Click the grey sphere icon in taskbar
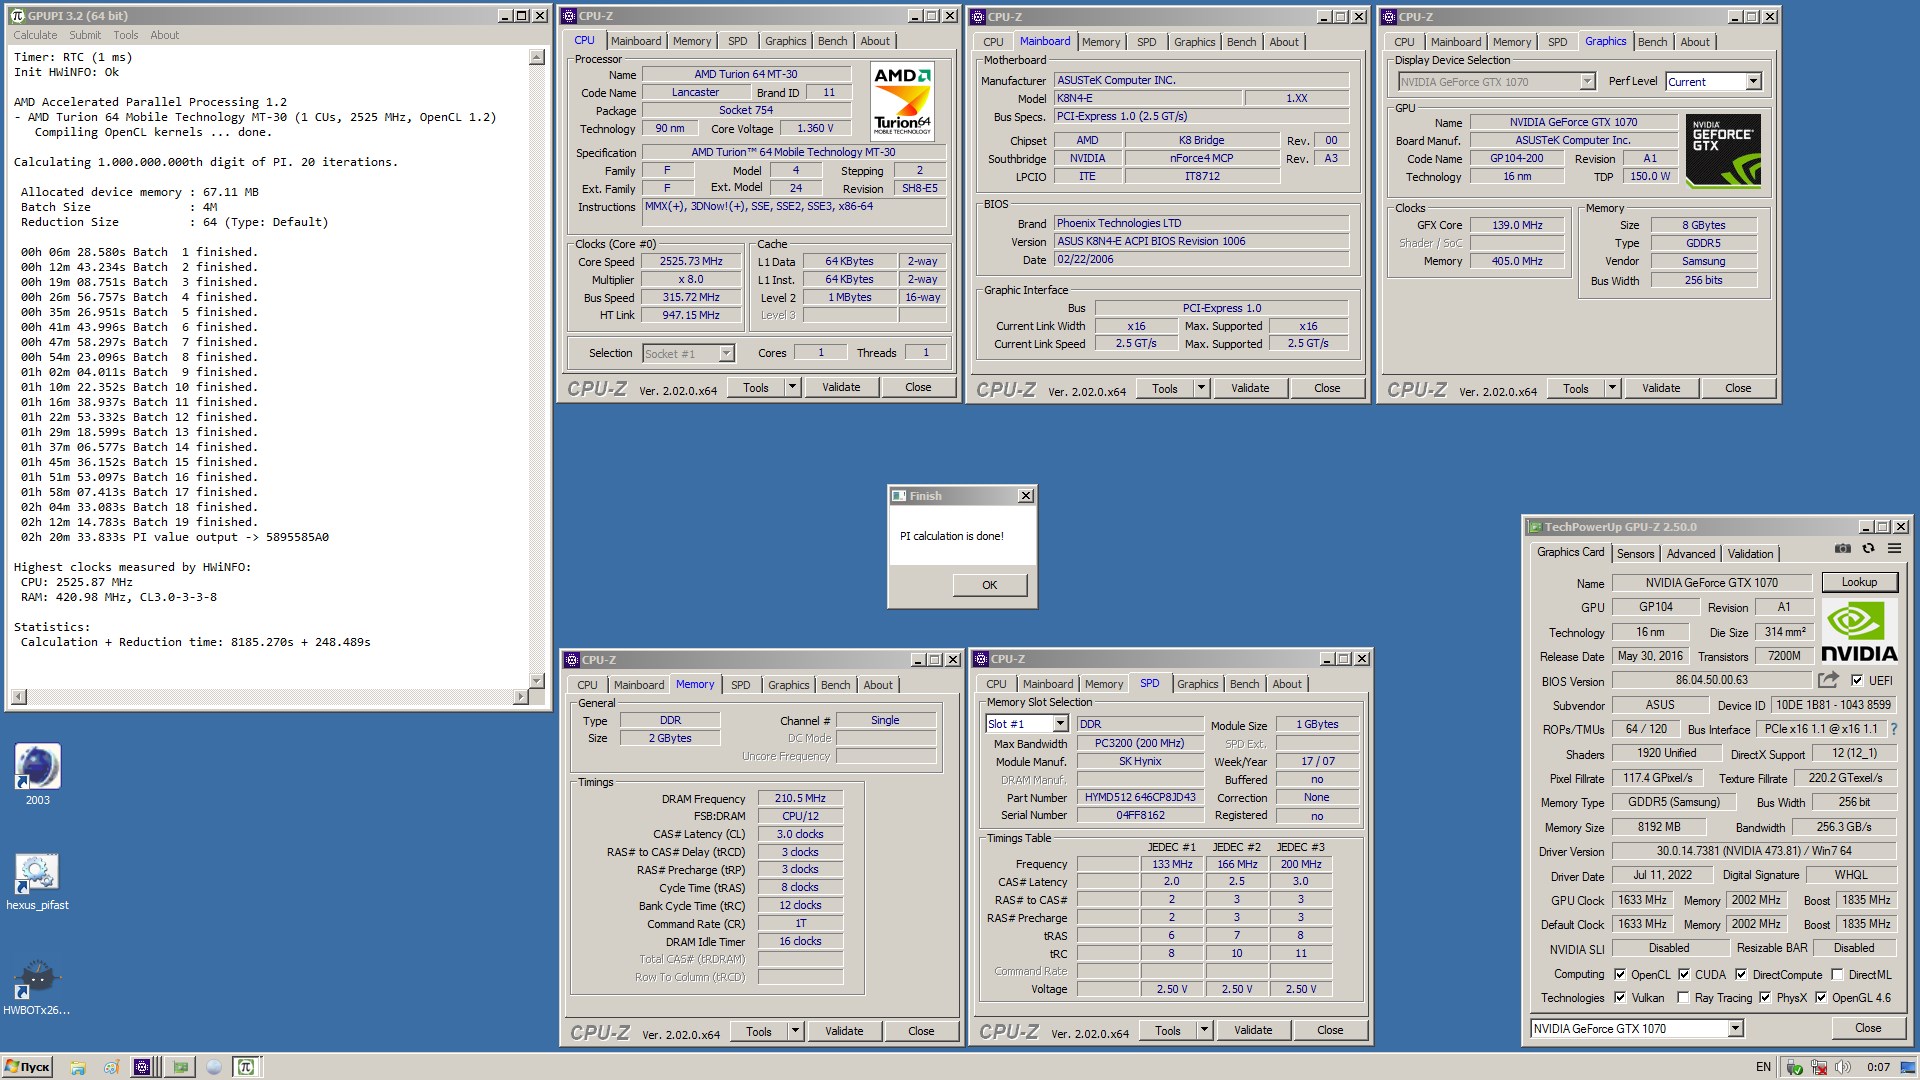Viewport: 1920px width, 1080px height. pyautogui.click(x=213, y=1067)
